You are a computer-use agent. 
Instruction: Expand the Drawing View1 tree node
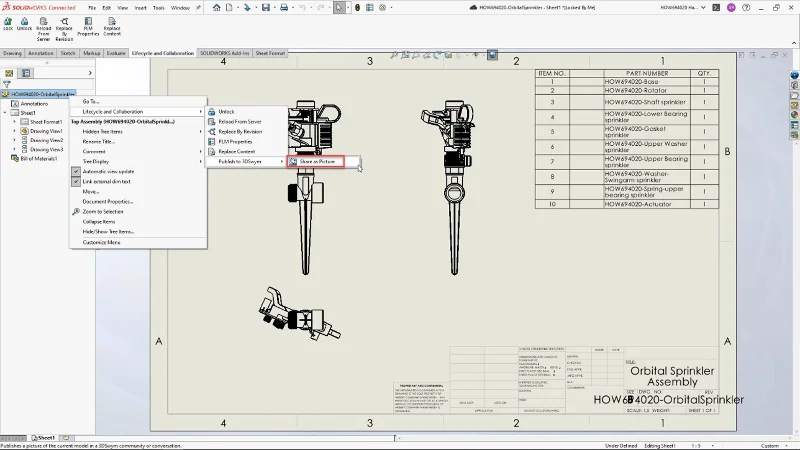[x=14, y=131]
